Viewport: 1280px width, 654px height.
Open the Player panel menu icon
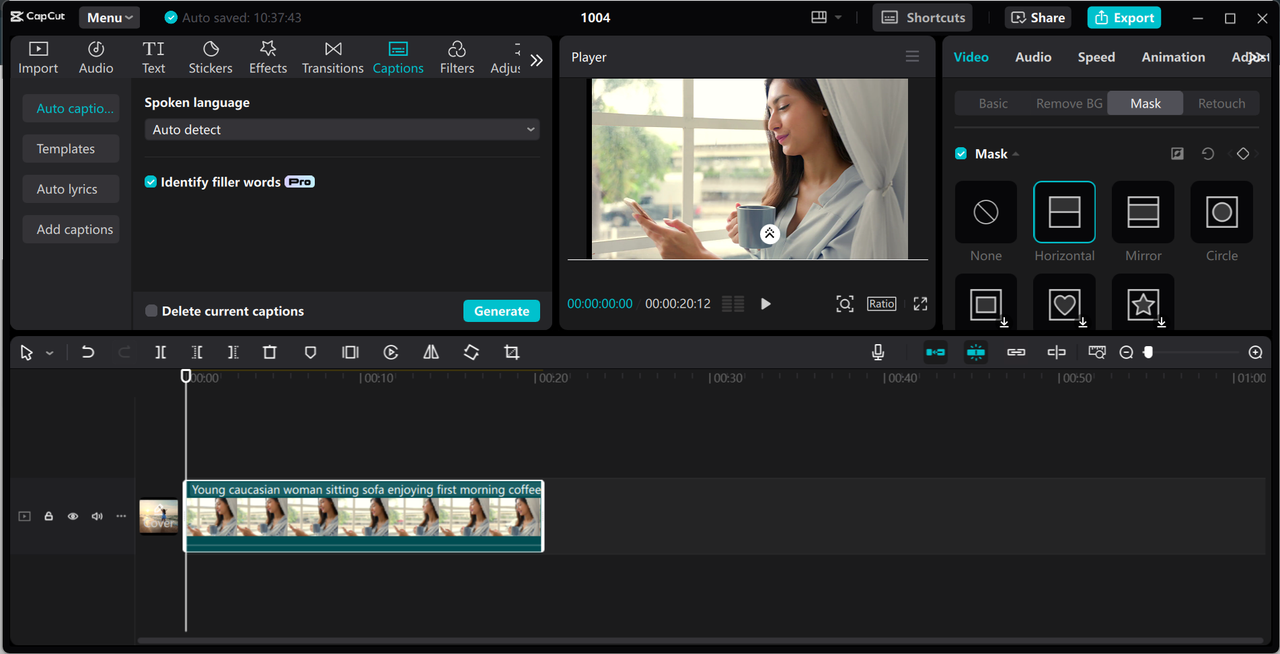pos(912,57)
